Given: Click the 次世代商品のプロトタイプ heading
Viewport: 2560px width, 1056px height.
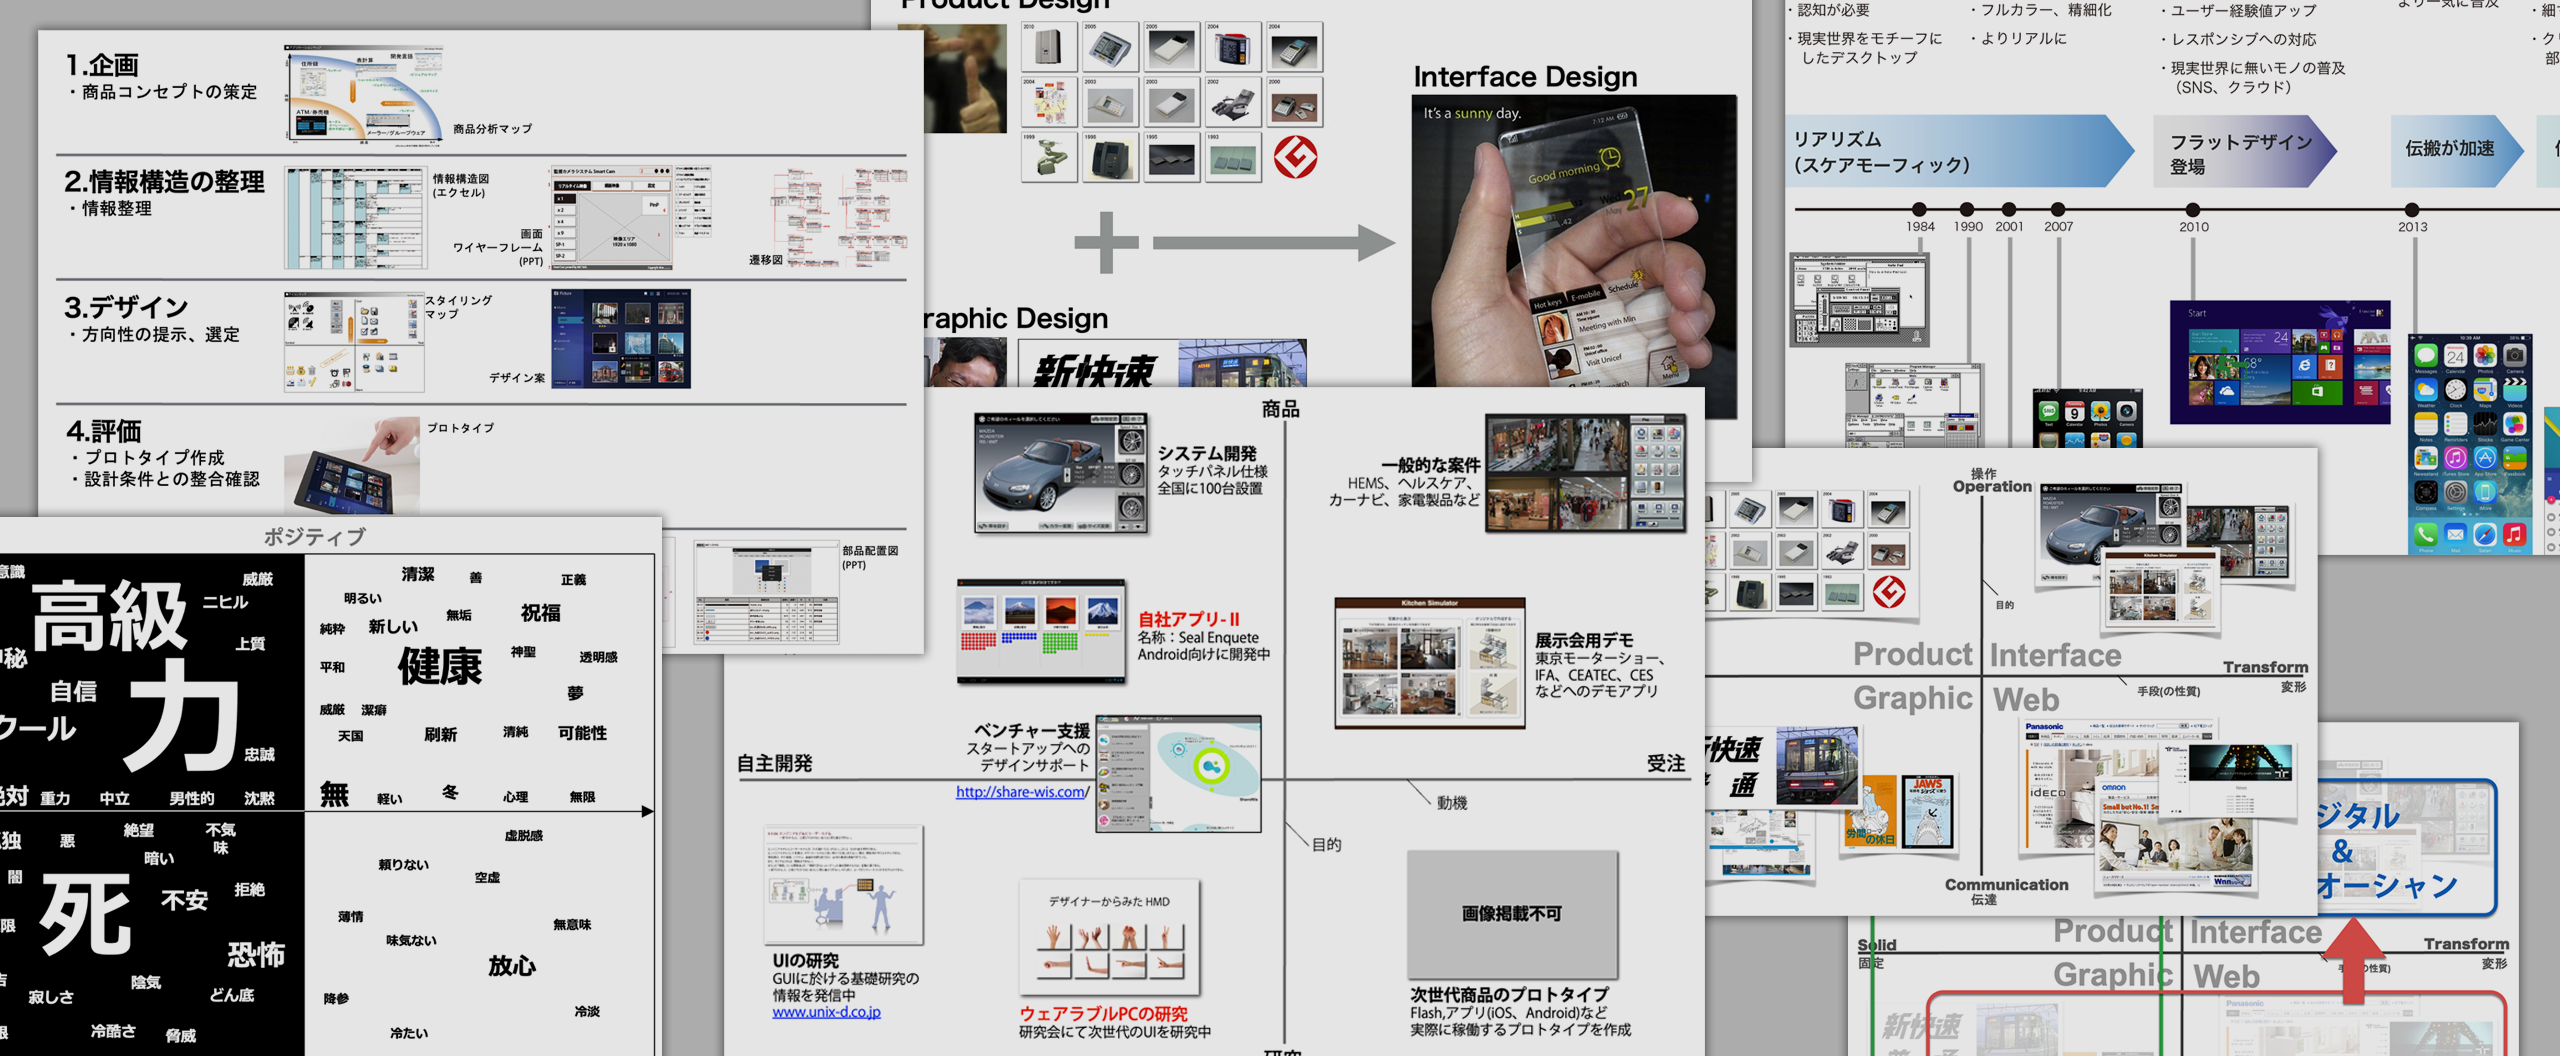Looking at the screenshot, I should 1509,995.
